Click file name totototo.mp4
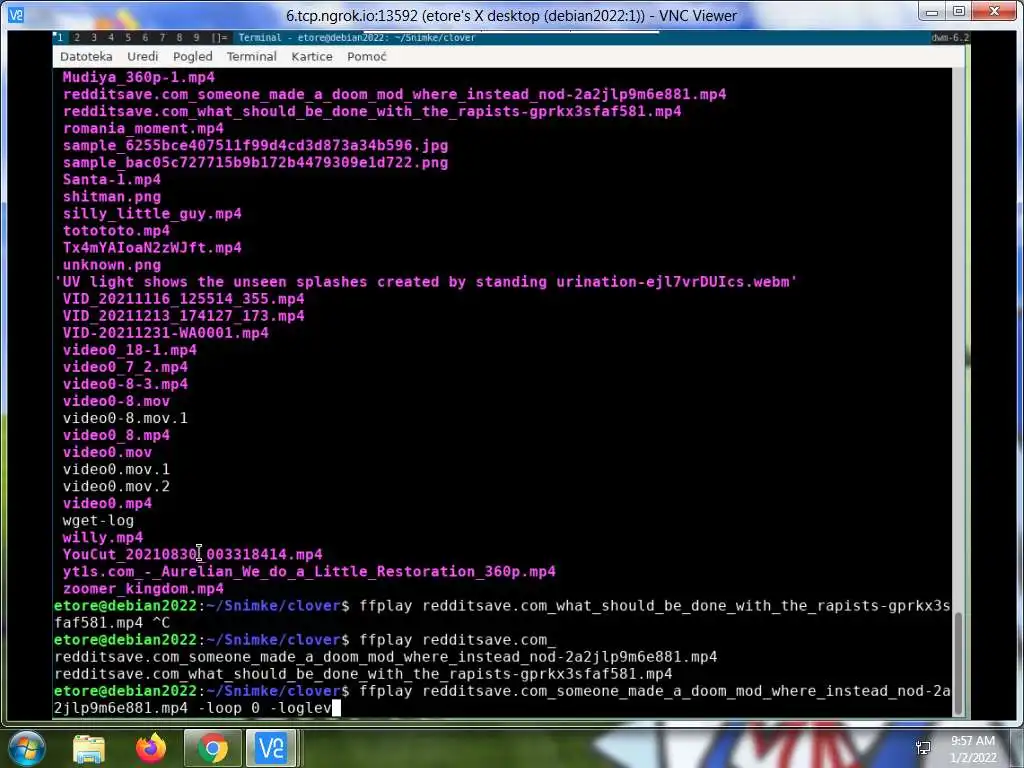Image resolution: width=1024 pixels, height=768 pixels. point(116,231)
